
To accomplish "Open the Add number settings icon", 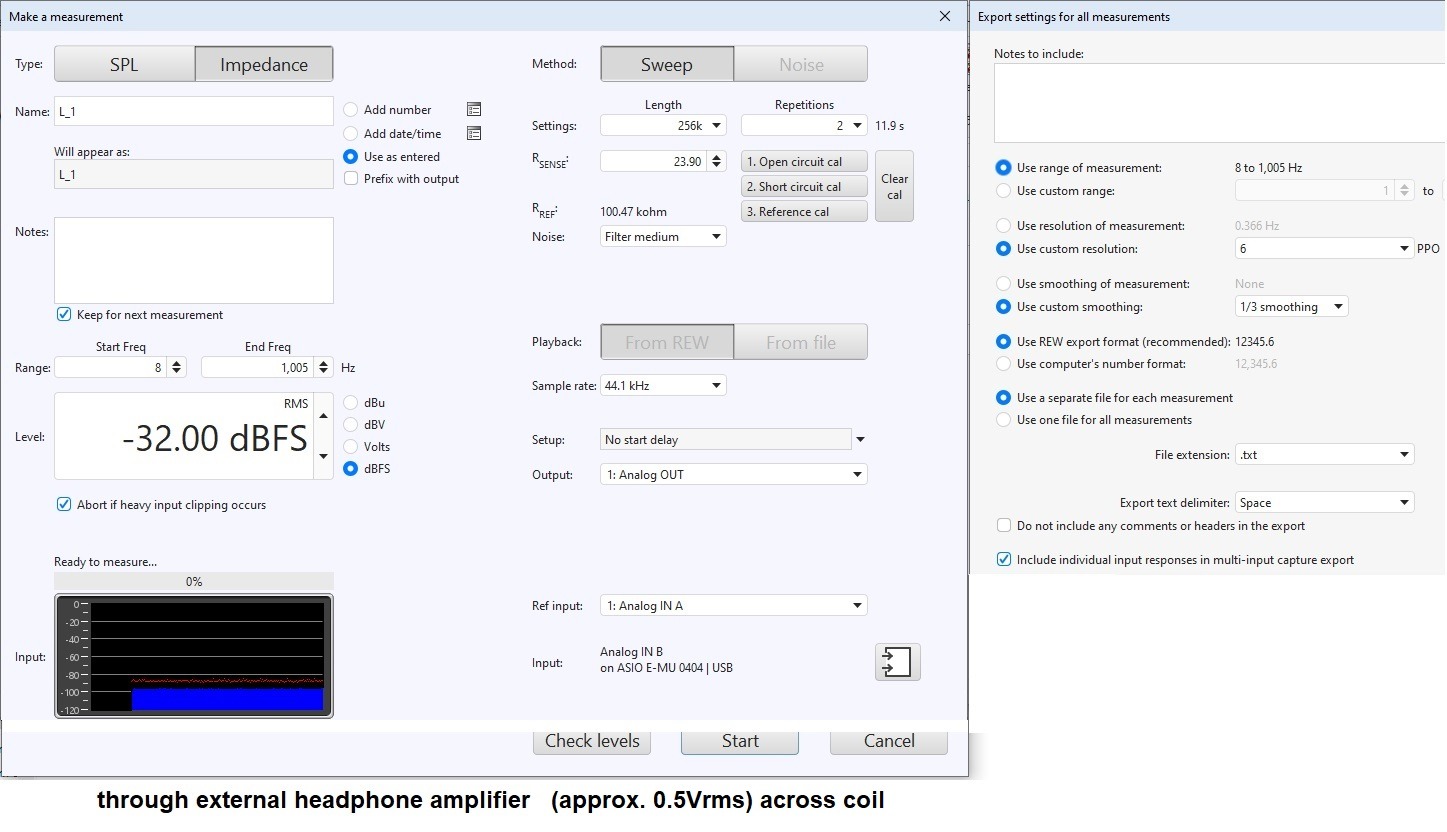I will click(474, 110).
